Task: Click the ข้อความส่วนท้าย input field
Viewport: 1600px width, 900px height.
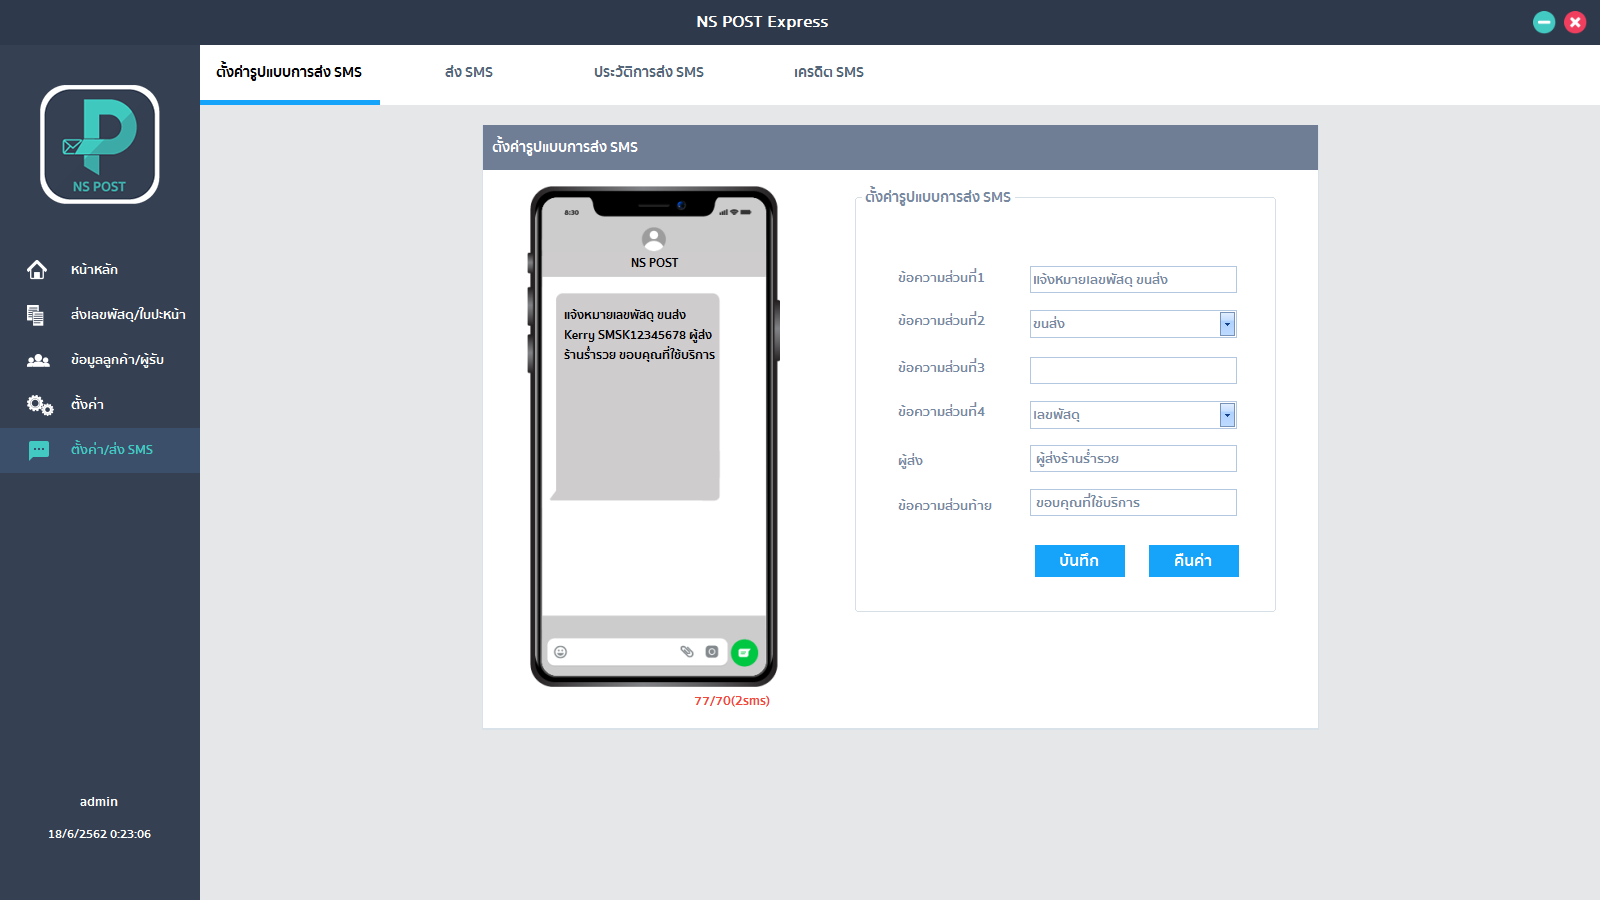Action: (1133, 502)
